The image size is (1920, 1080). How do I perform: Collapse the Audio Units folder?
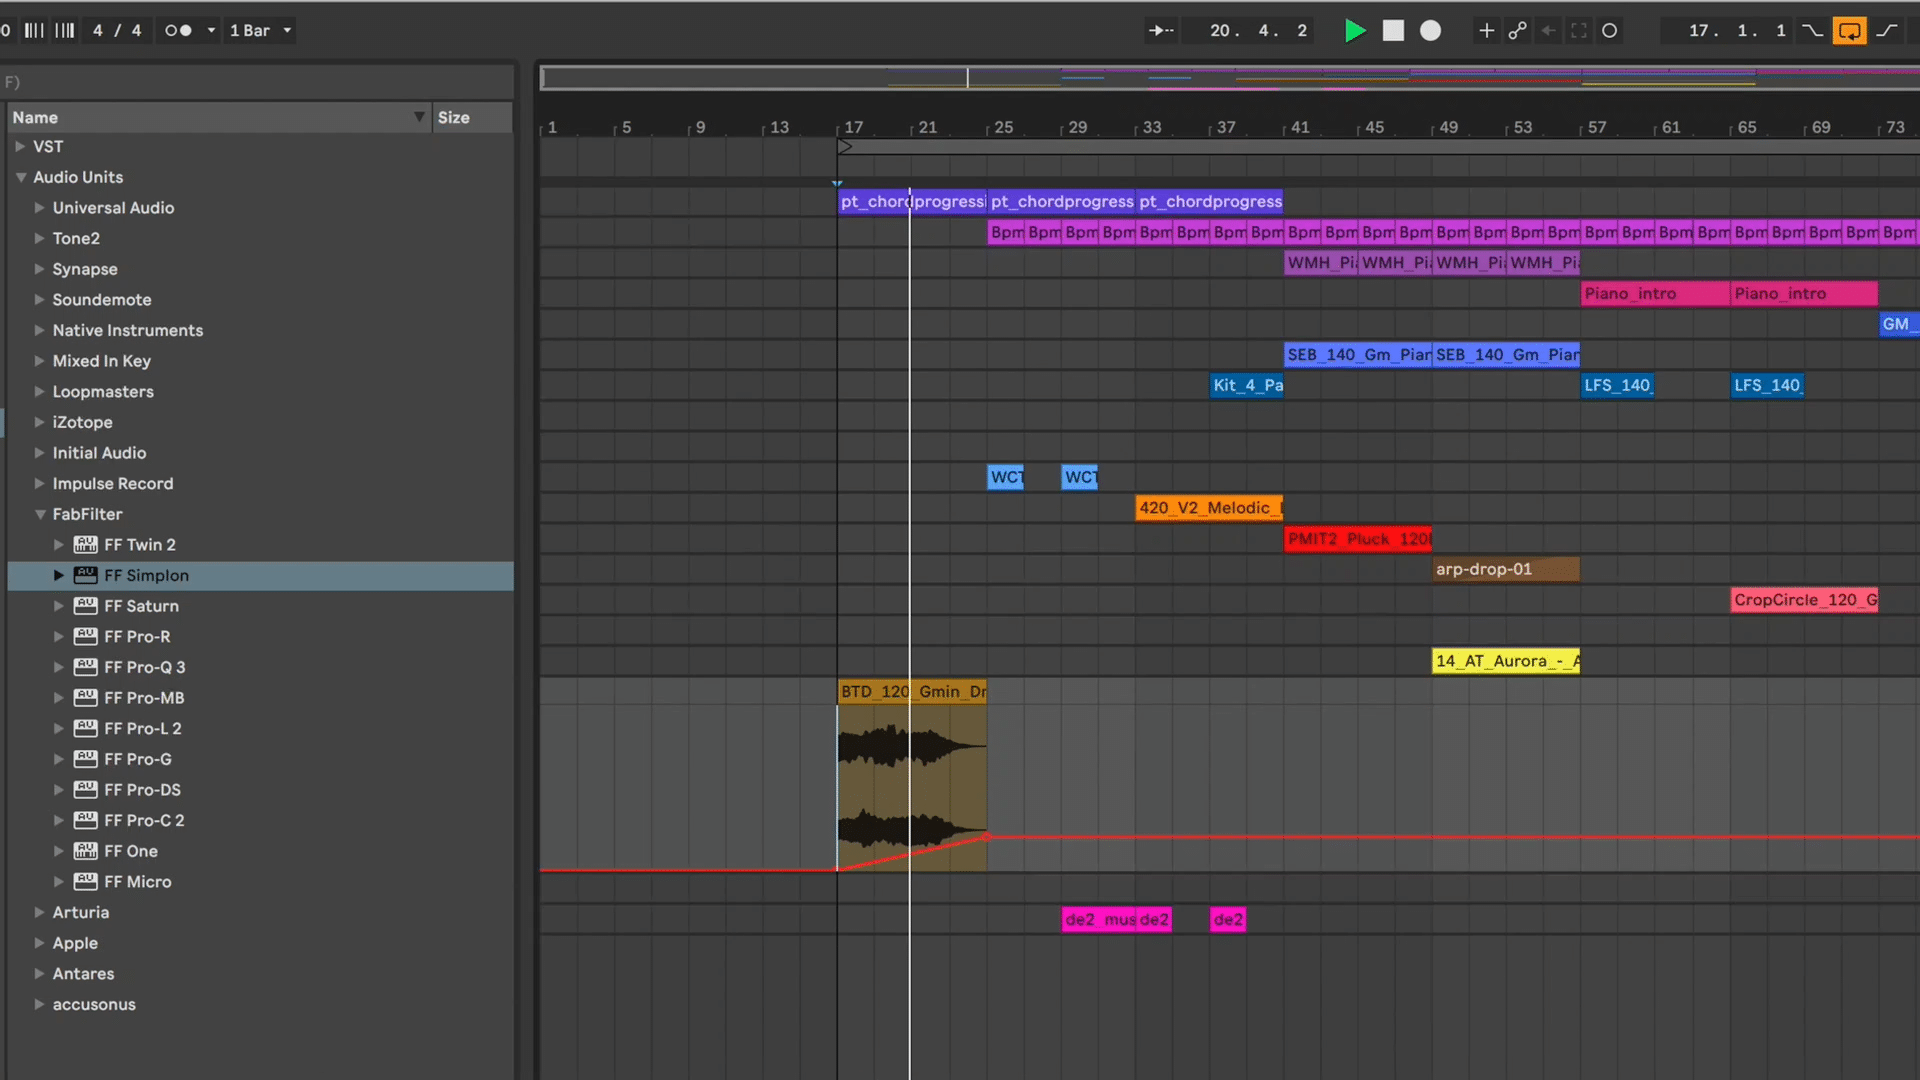tap(21, 177)
